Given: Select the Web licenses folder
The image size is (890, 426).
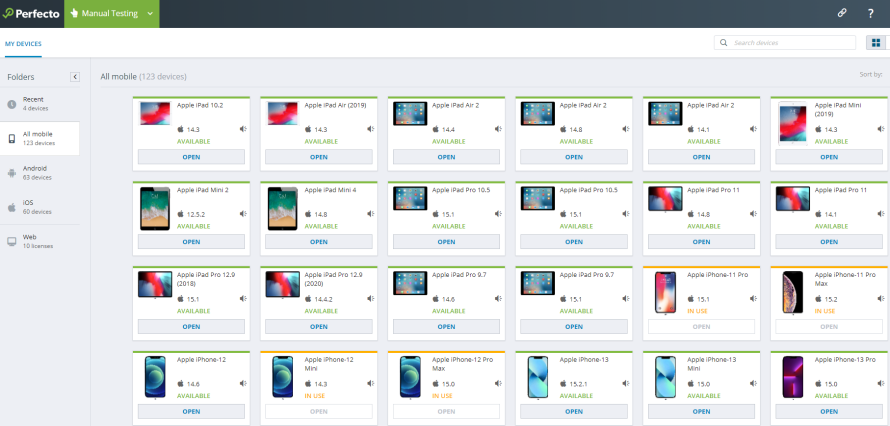Looking at the screenshot, I should (40, 241).
